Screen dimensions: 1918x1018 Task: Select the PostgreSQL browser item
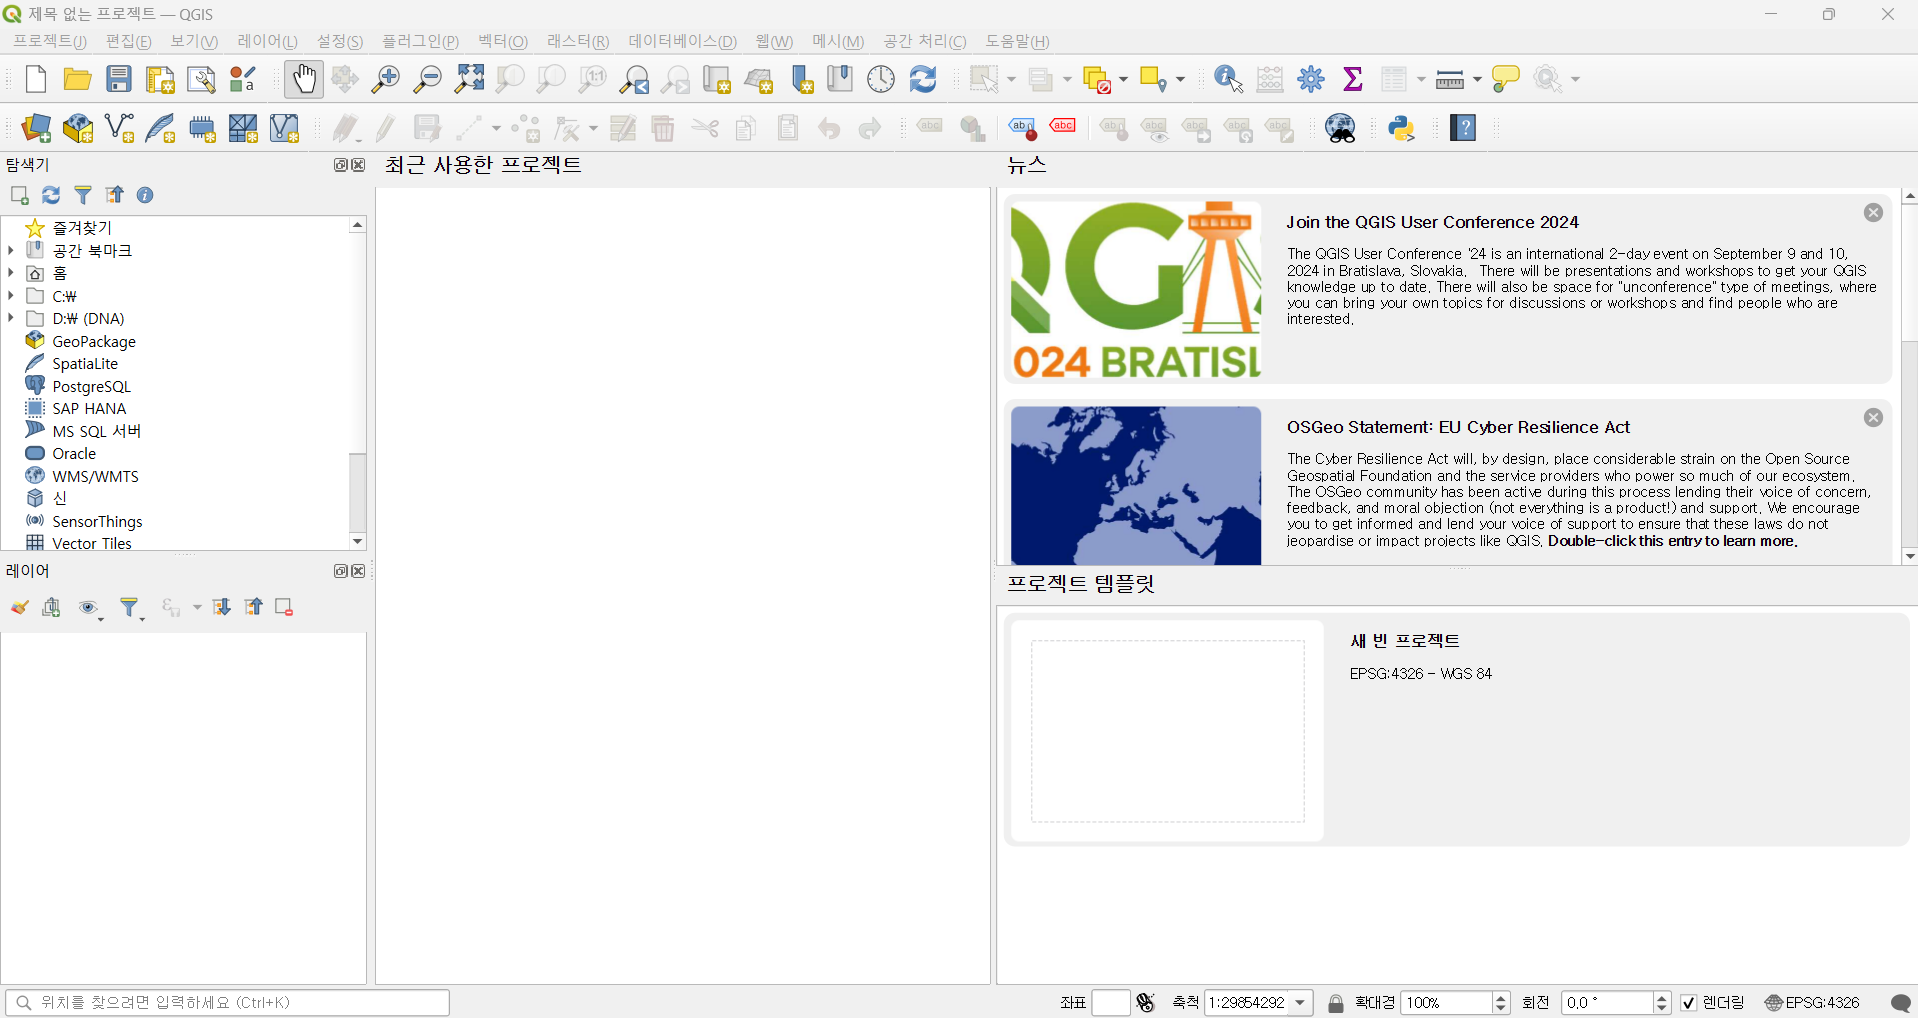91,386
